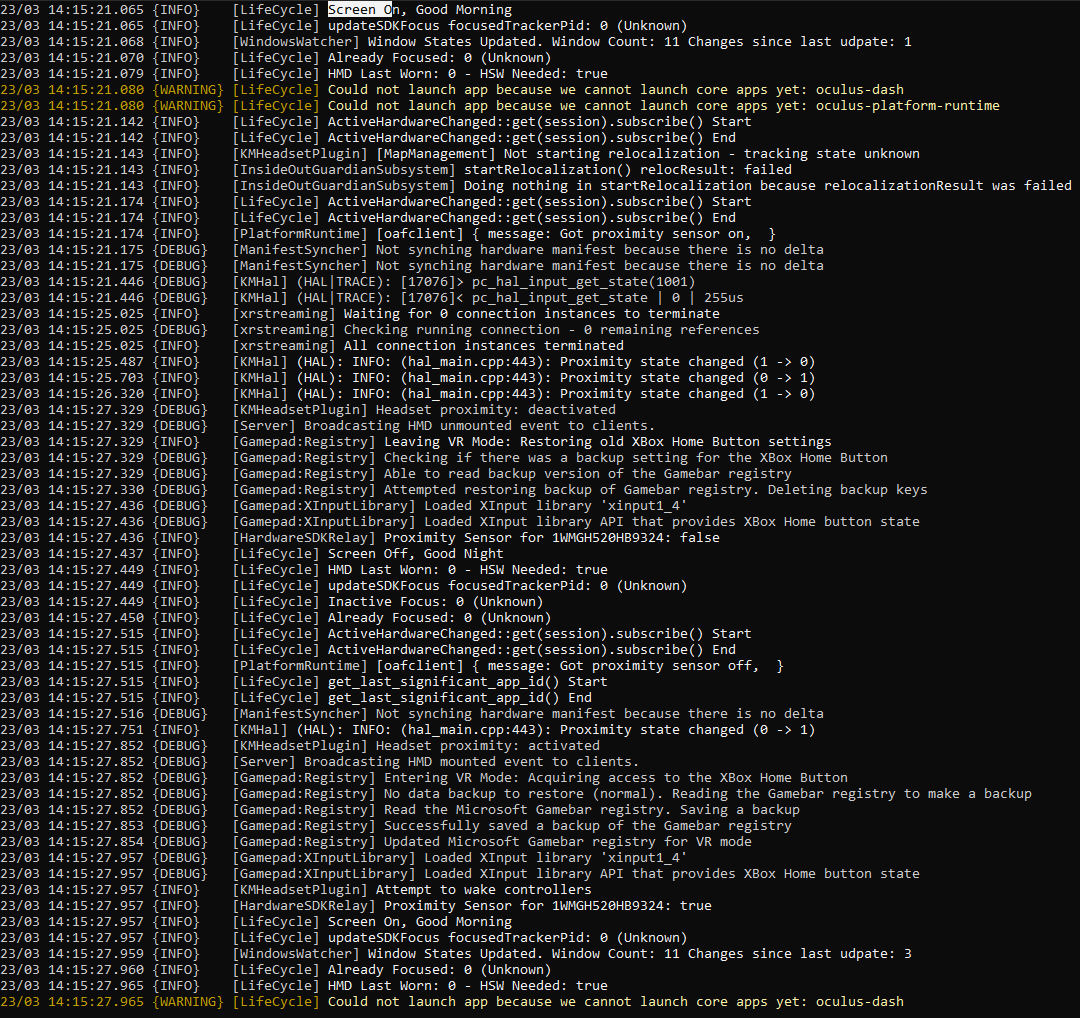Select 'get_last_significant_app_id() Start' line
Screen dimensions: 1080x1018
coord(304,681)
